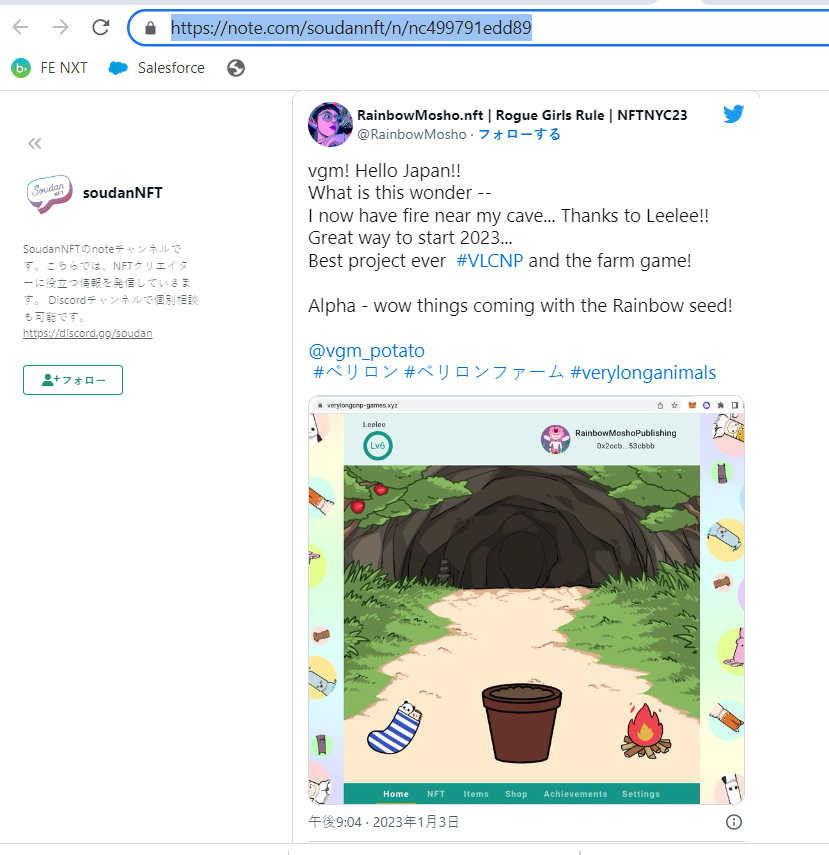
Task: Open the #verylonganimals hashtag
Action: [643, 373]
